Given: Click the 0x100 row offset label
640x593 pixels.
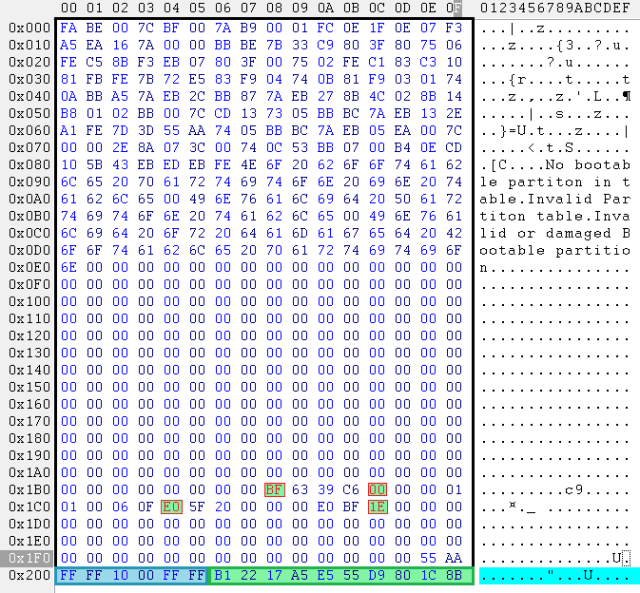Looking at the screenshot, I should click(x=29, y=301).
